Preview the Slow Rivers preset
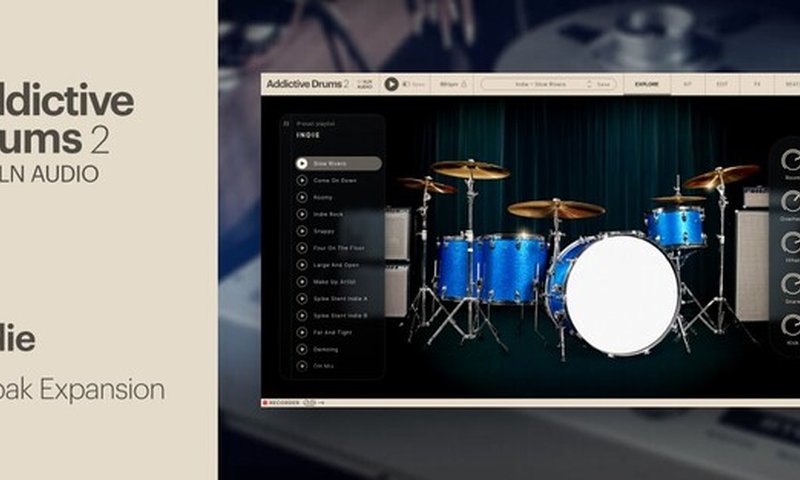This screenshot has height=480, width=800. click(x=302, y=163)
